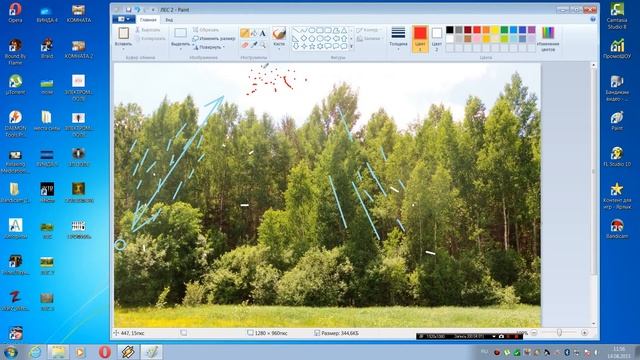Image resolution: width=640 pixels, height=360 pixels.
Task: Click the Обрезать crop command
Action: pos(206,30)
